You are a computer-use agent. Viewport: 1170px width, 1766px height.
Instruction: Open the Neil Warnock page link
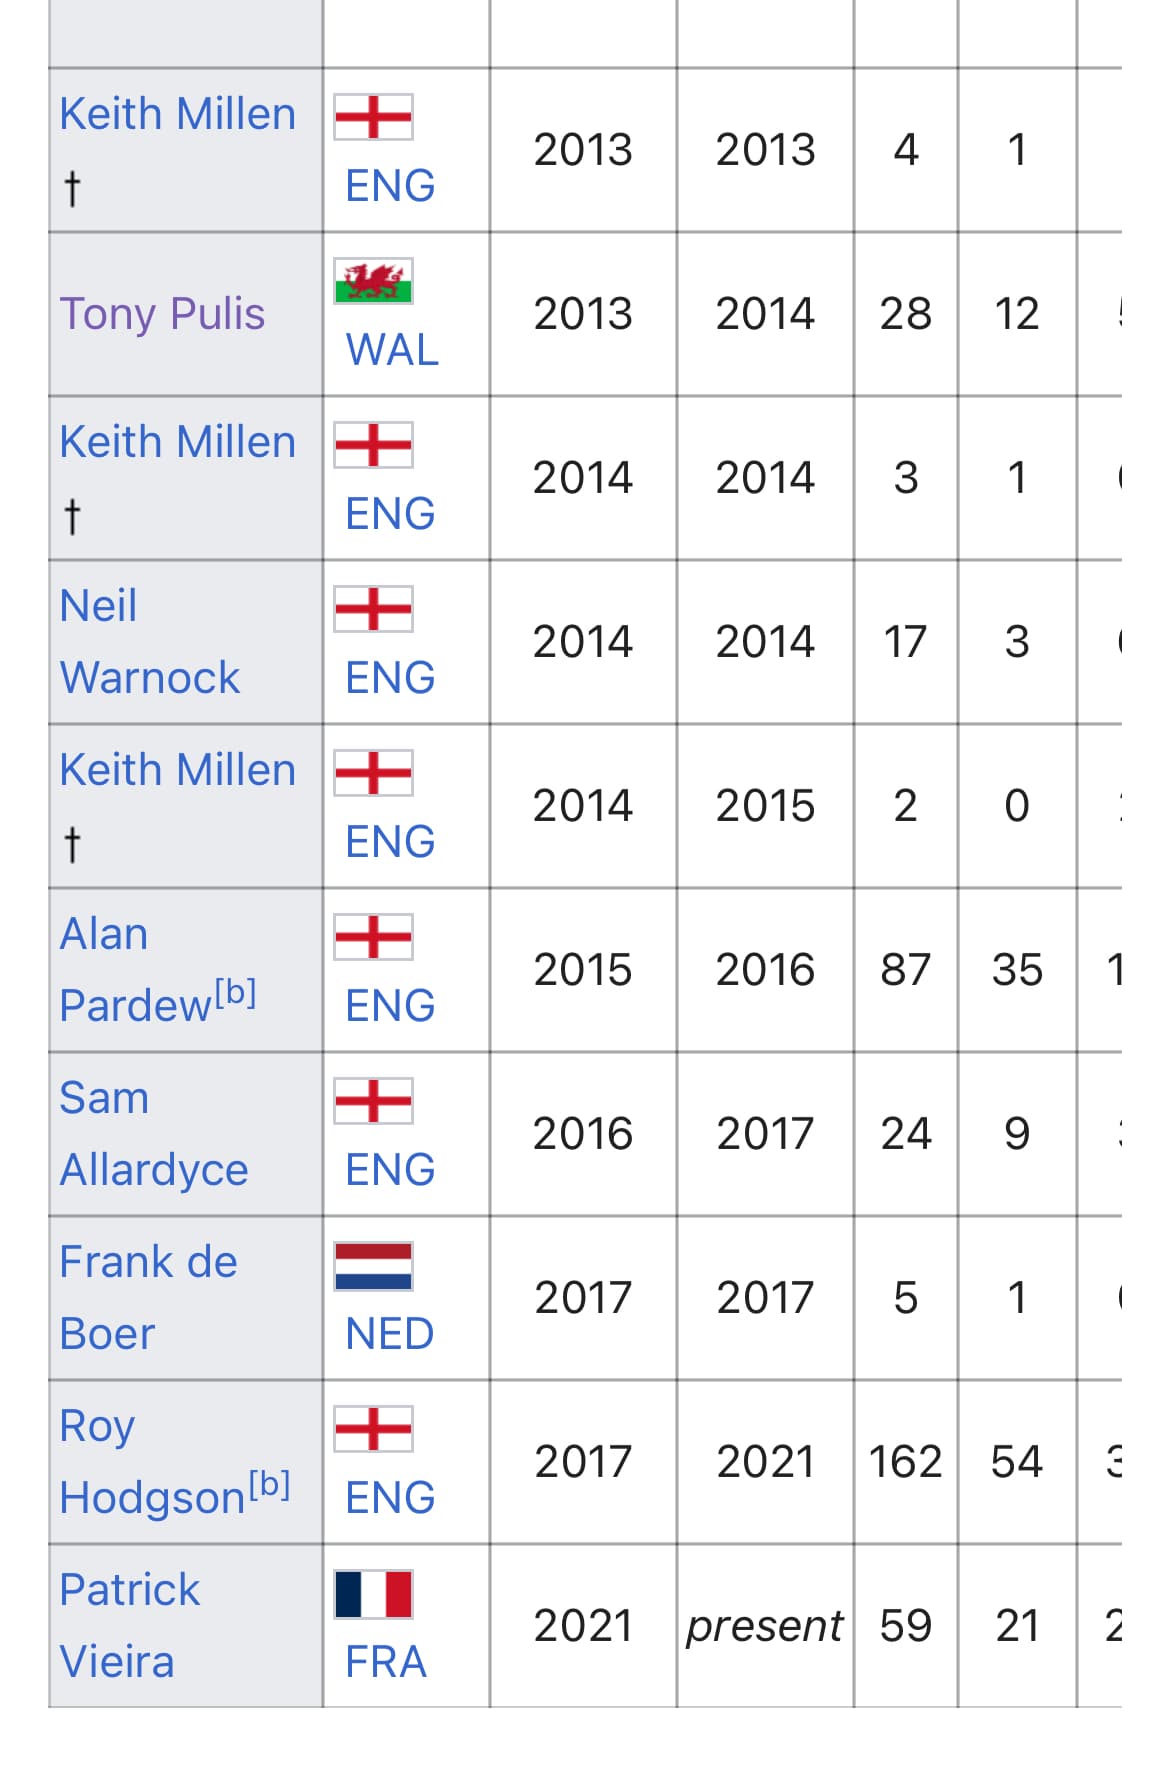(x=150, y=642)
